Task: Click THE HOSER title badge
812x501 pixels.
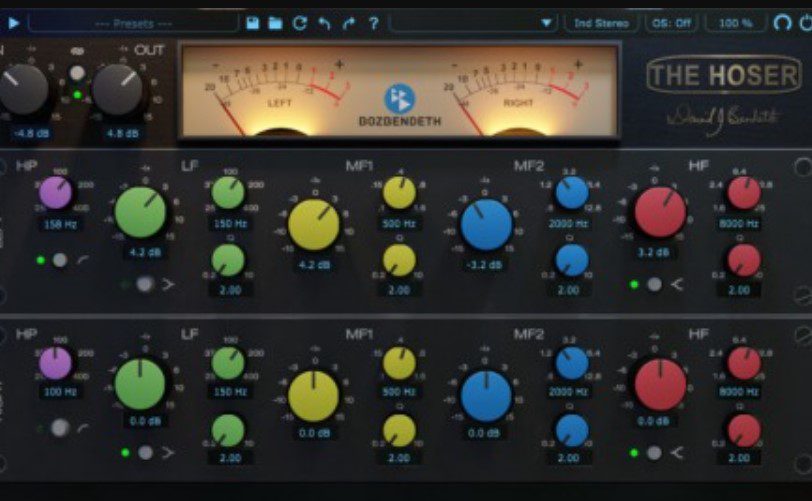Action: tap(724, 75)
